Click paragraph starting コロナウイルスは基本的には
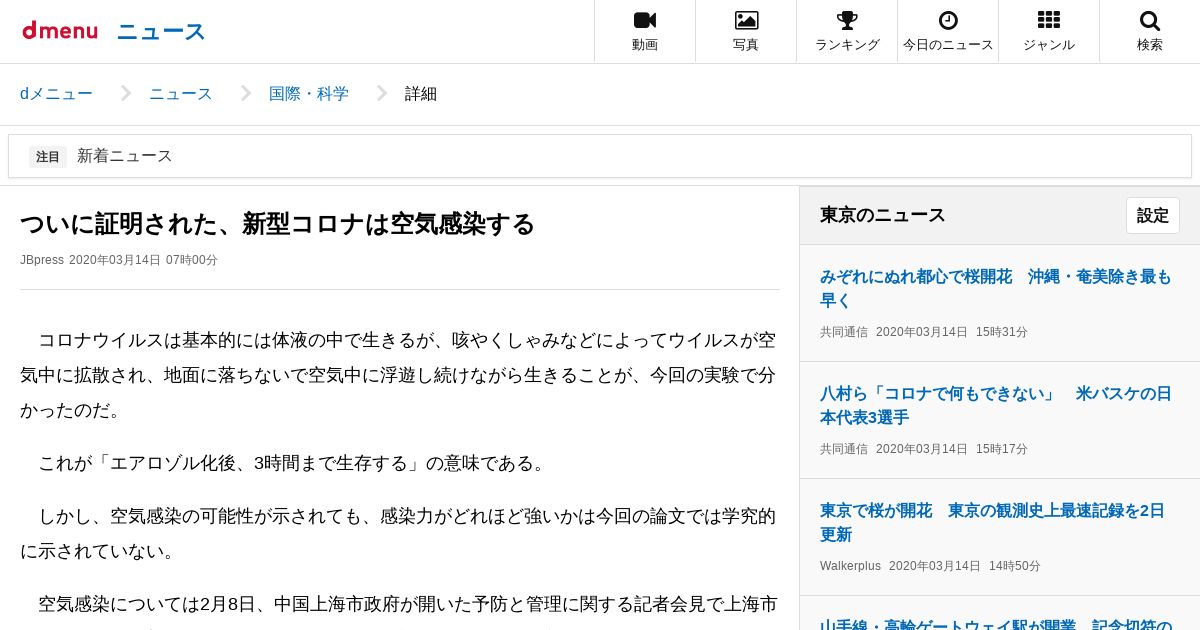The height and width of the screenshot is (630, 1200). (x=399, y=375)
